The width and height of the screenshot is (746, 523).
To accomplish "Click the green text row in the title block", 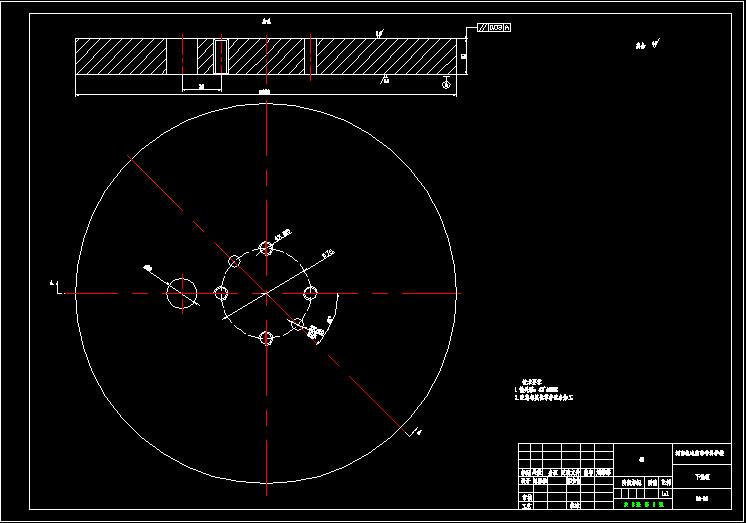I will 643,504.
